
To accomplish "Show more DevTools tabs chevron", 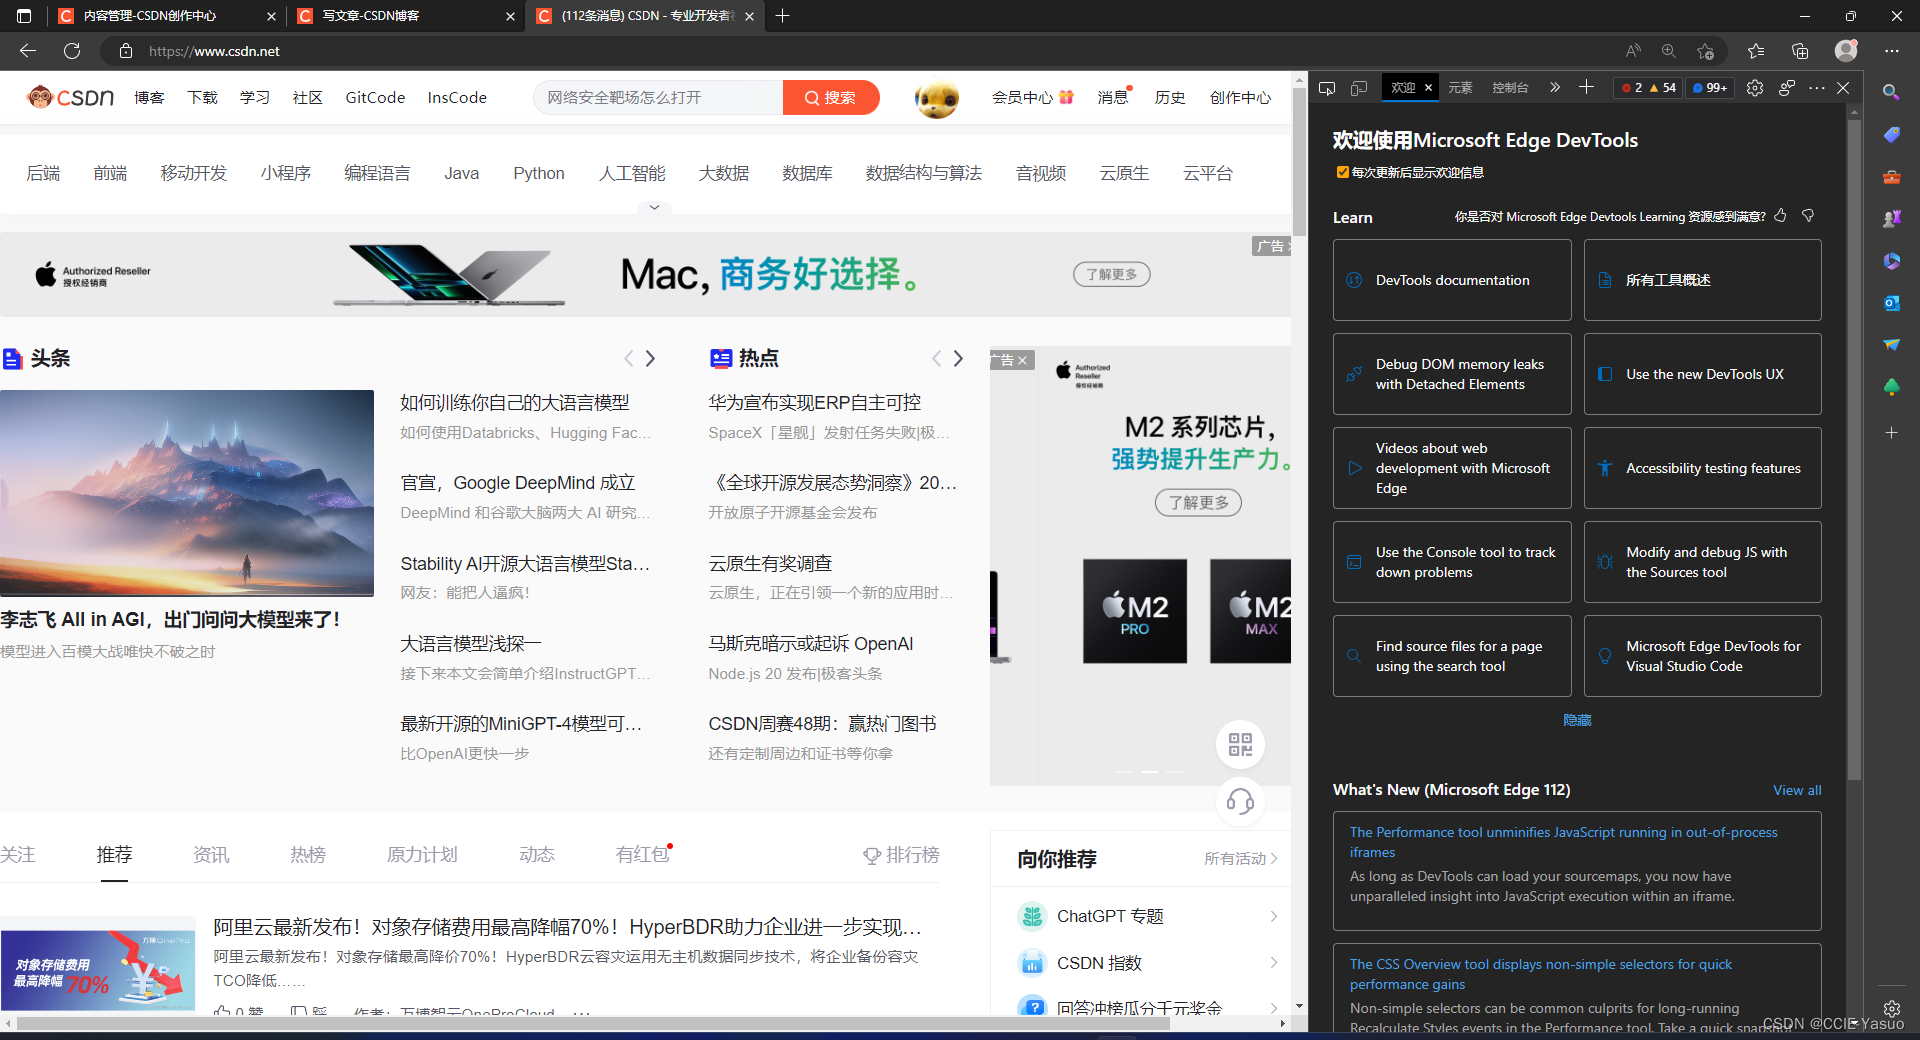I will [x=1555, y=88].
